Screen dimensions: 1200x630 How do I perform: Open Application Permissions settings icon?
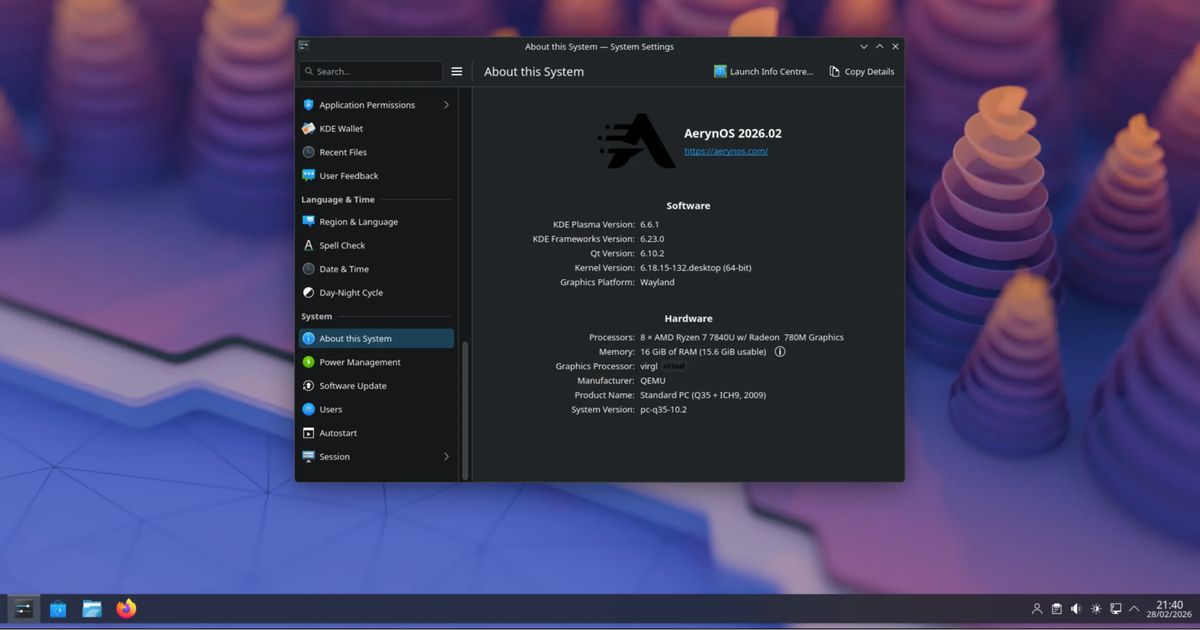(x=309, y=105)
